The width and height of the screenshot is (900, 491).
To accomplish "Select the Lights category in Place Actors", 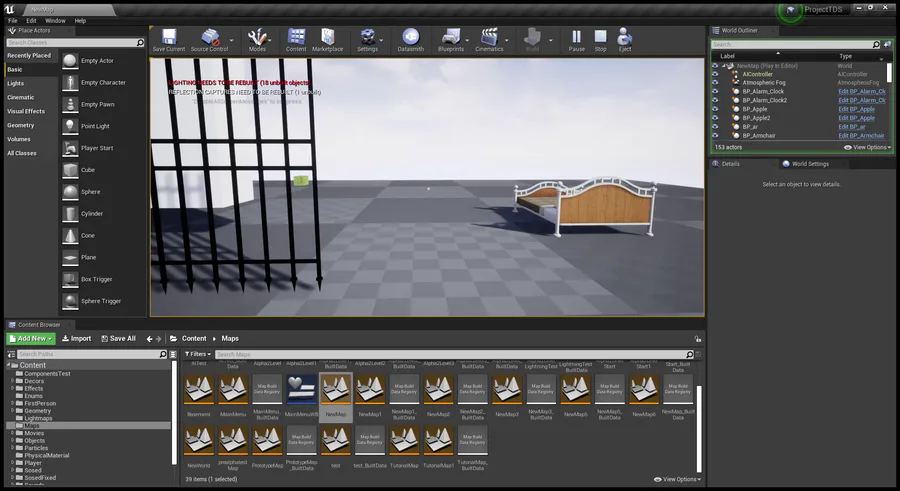I will (x=15, y=83).
